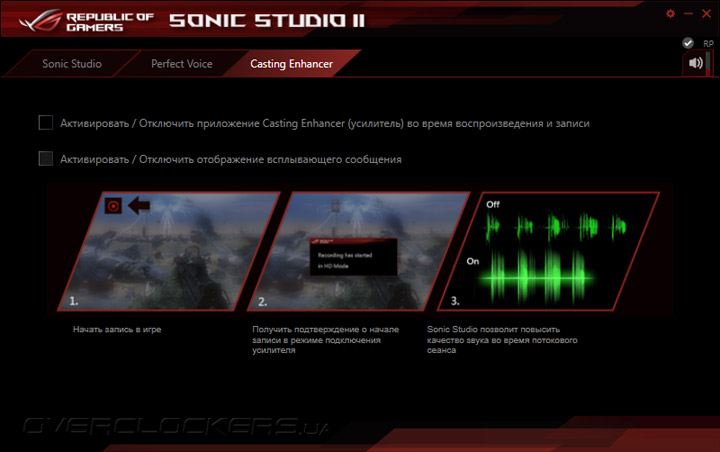Screen dimensions: 720x452
Task: Select the Casting Enhancer tab
Action: pyautogui.click(x=292, y=64)
